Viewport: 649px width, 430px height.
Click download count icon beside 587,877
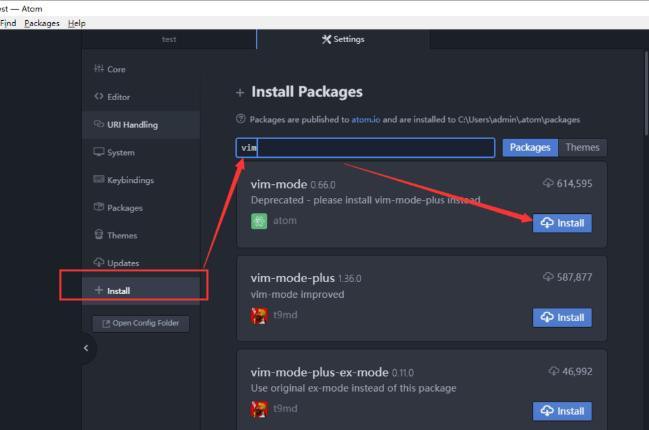coord(548,276)
